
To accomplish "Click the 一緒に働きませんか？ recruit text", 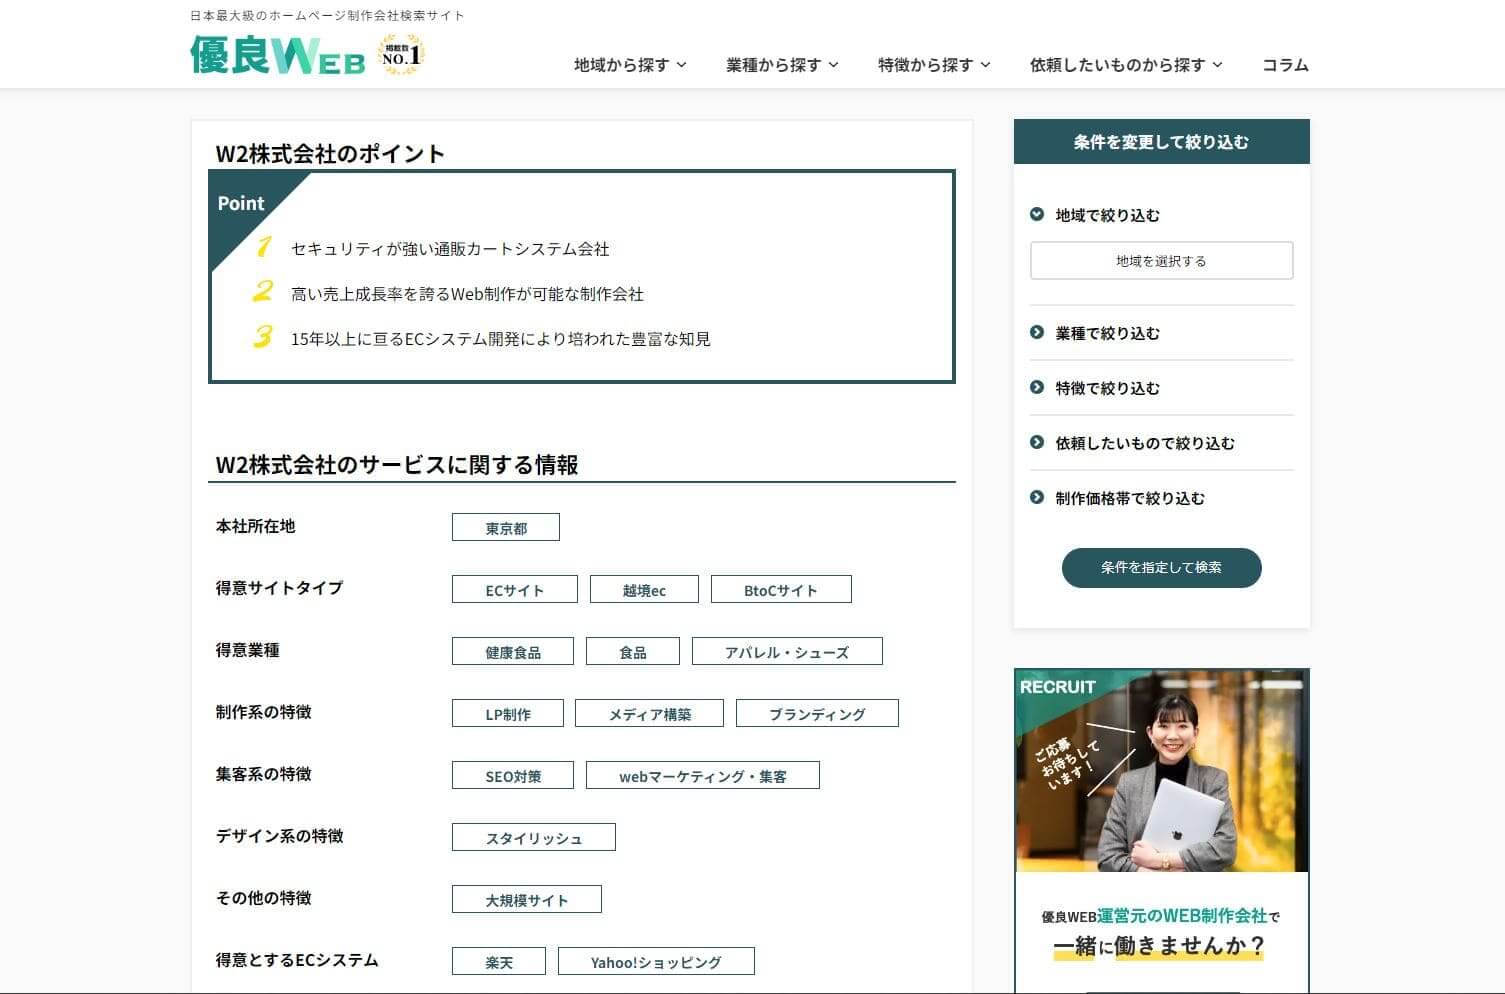I will pos(1160,946).
